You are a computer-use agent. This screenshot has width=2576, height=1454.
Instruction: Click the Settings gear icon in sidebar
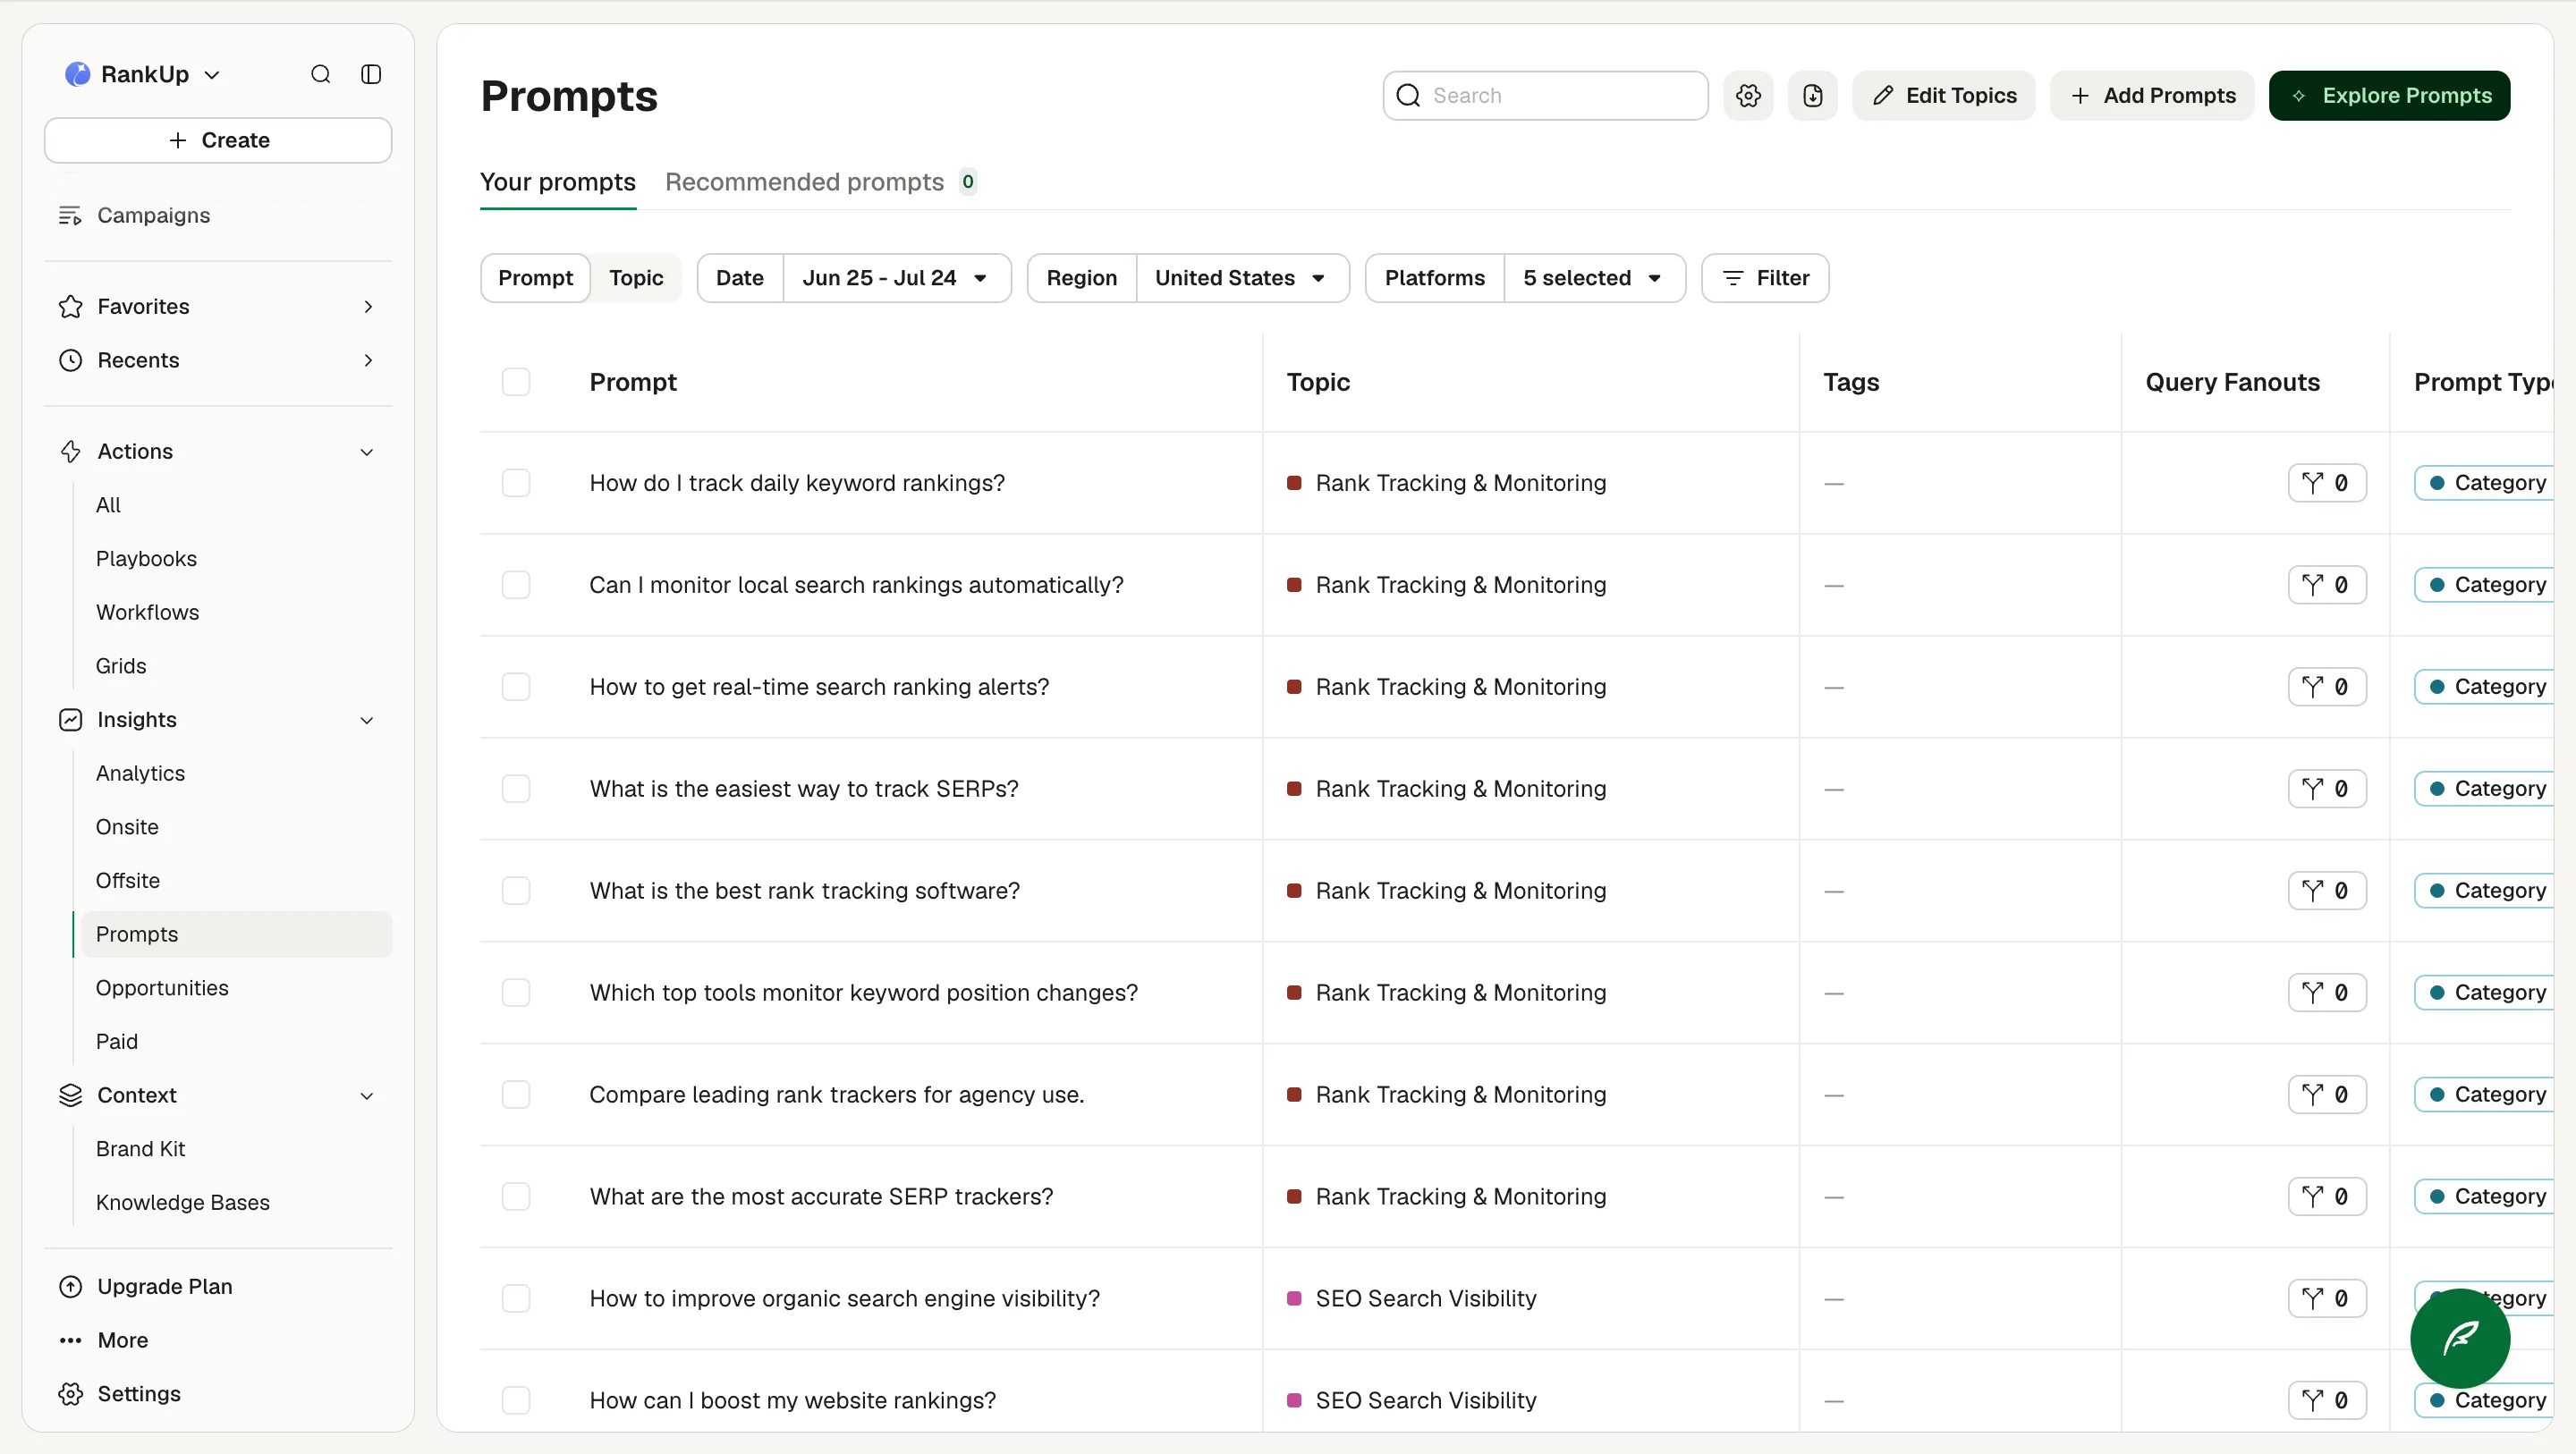pos(70,1393)
